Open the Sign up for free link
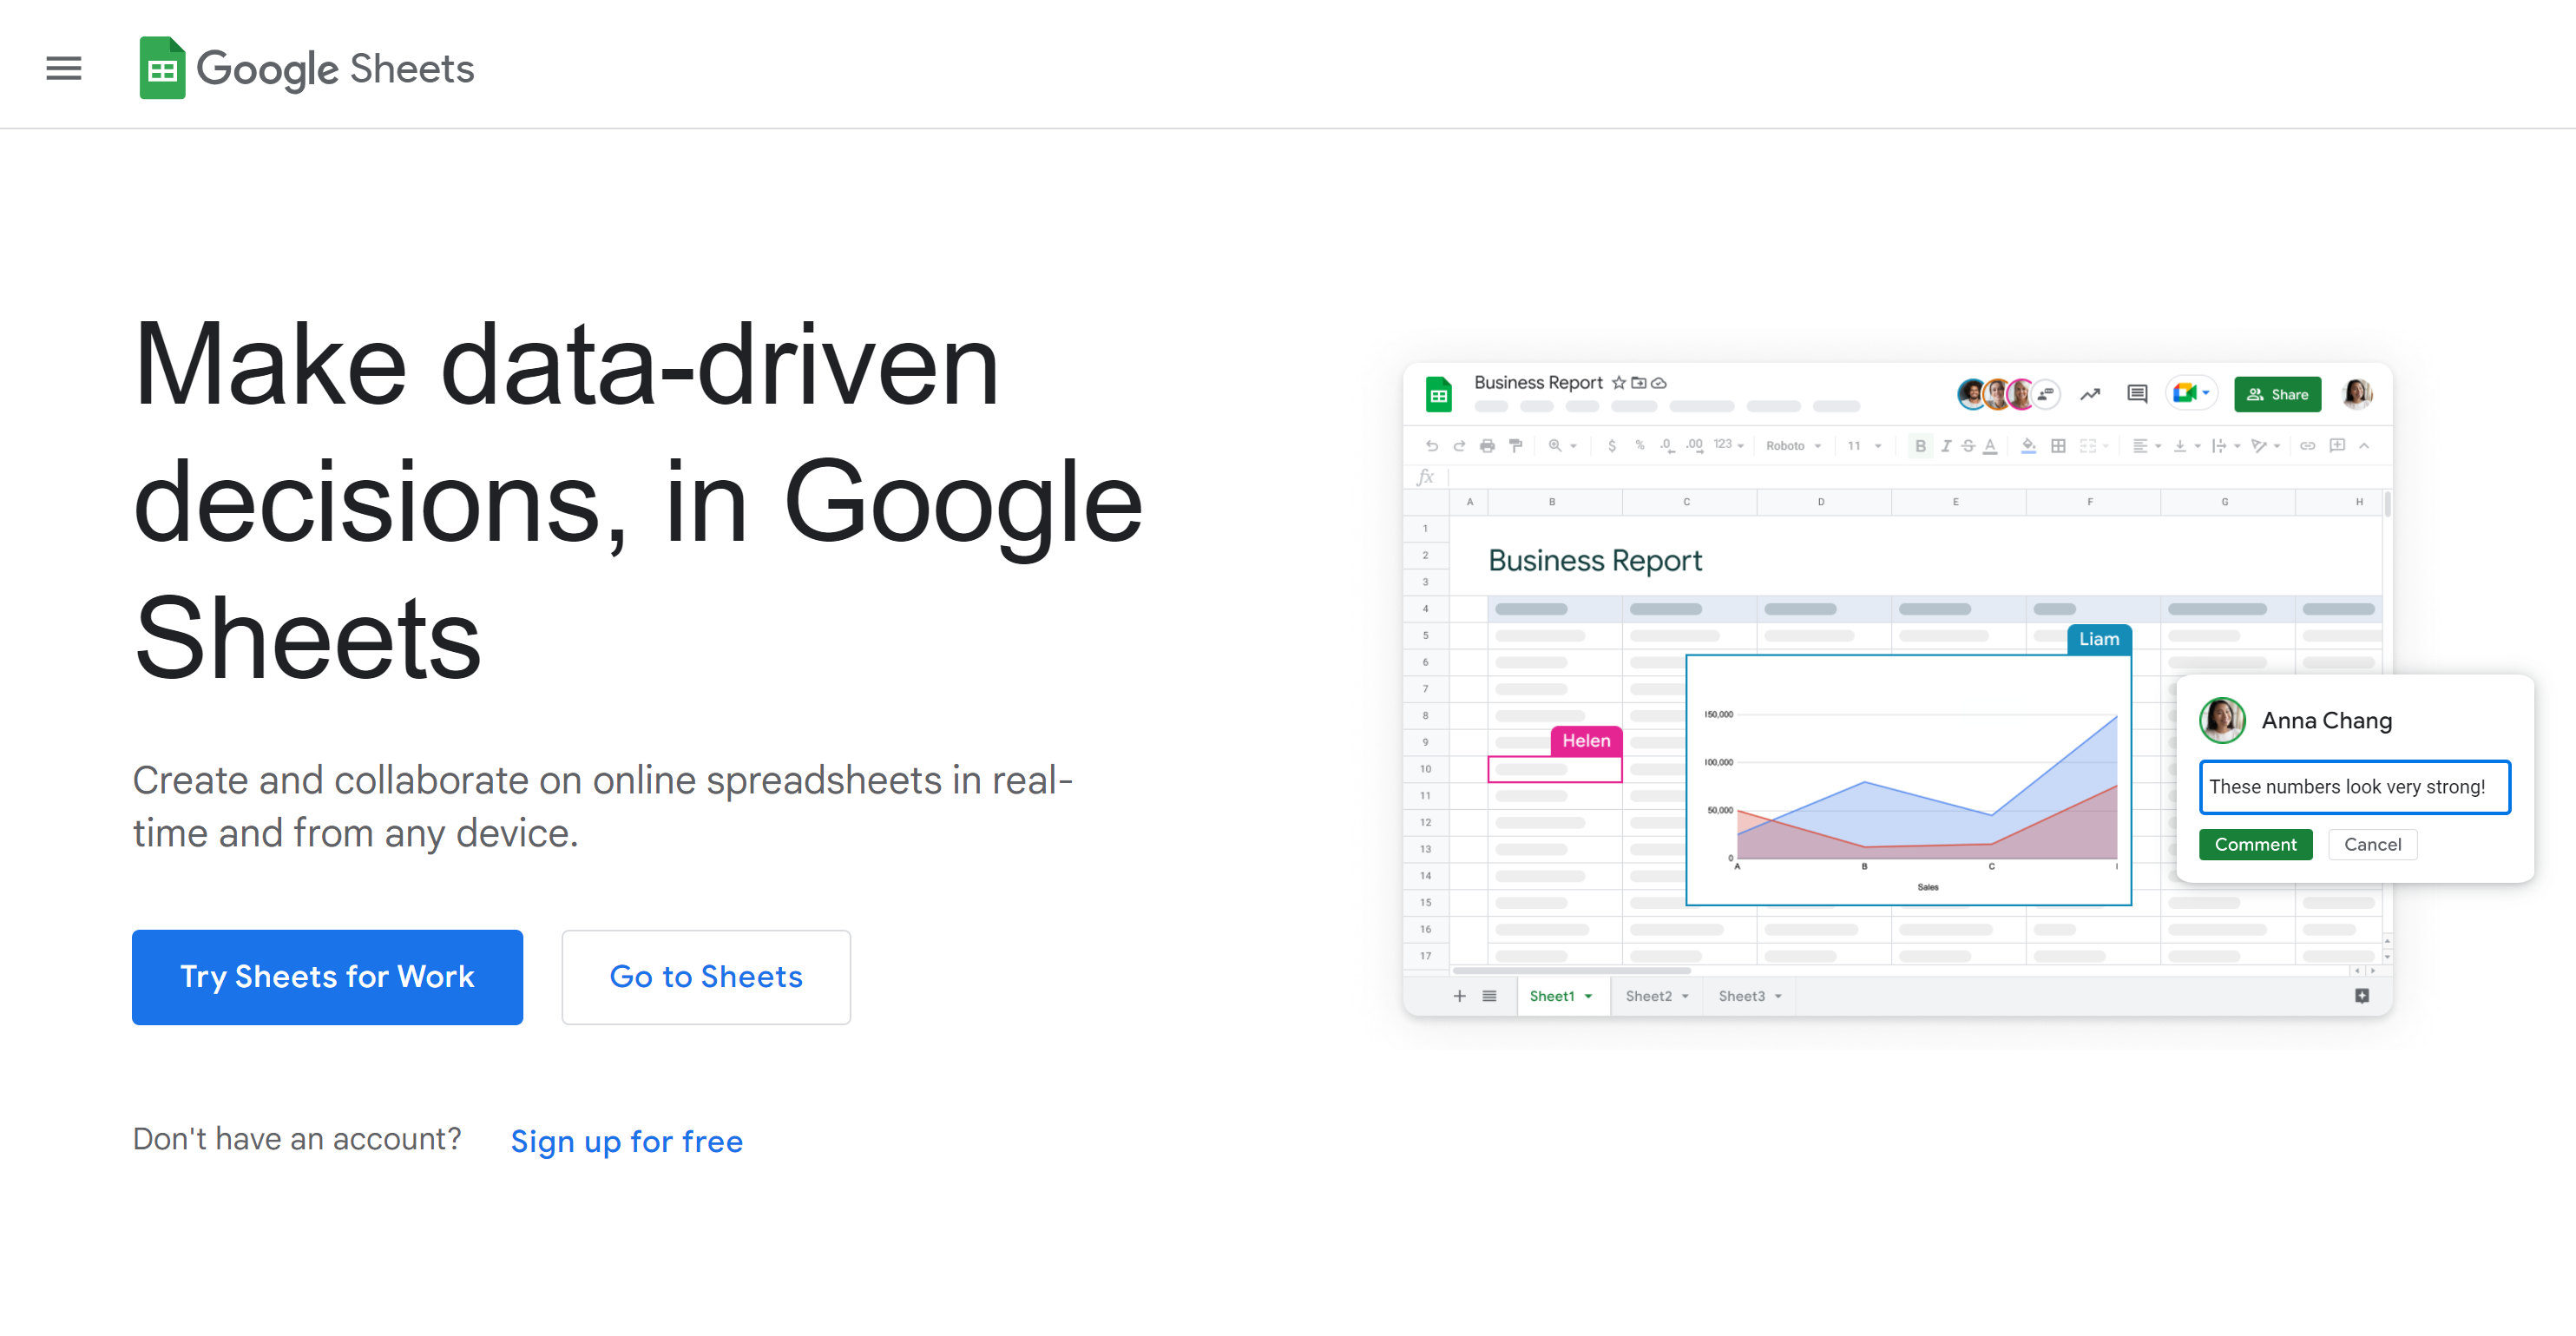Image resolution: width=2576 pixels, height=1336 pixels. tap(627, 1141)
